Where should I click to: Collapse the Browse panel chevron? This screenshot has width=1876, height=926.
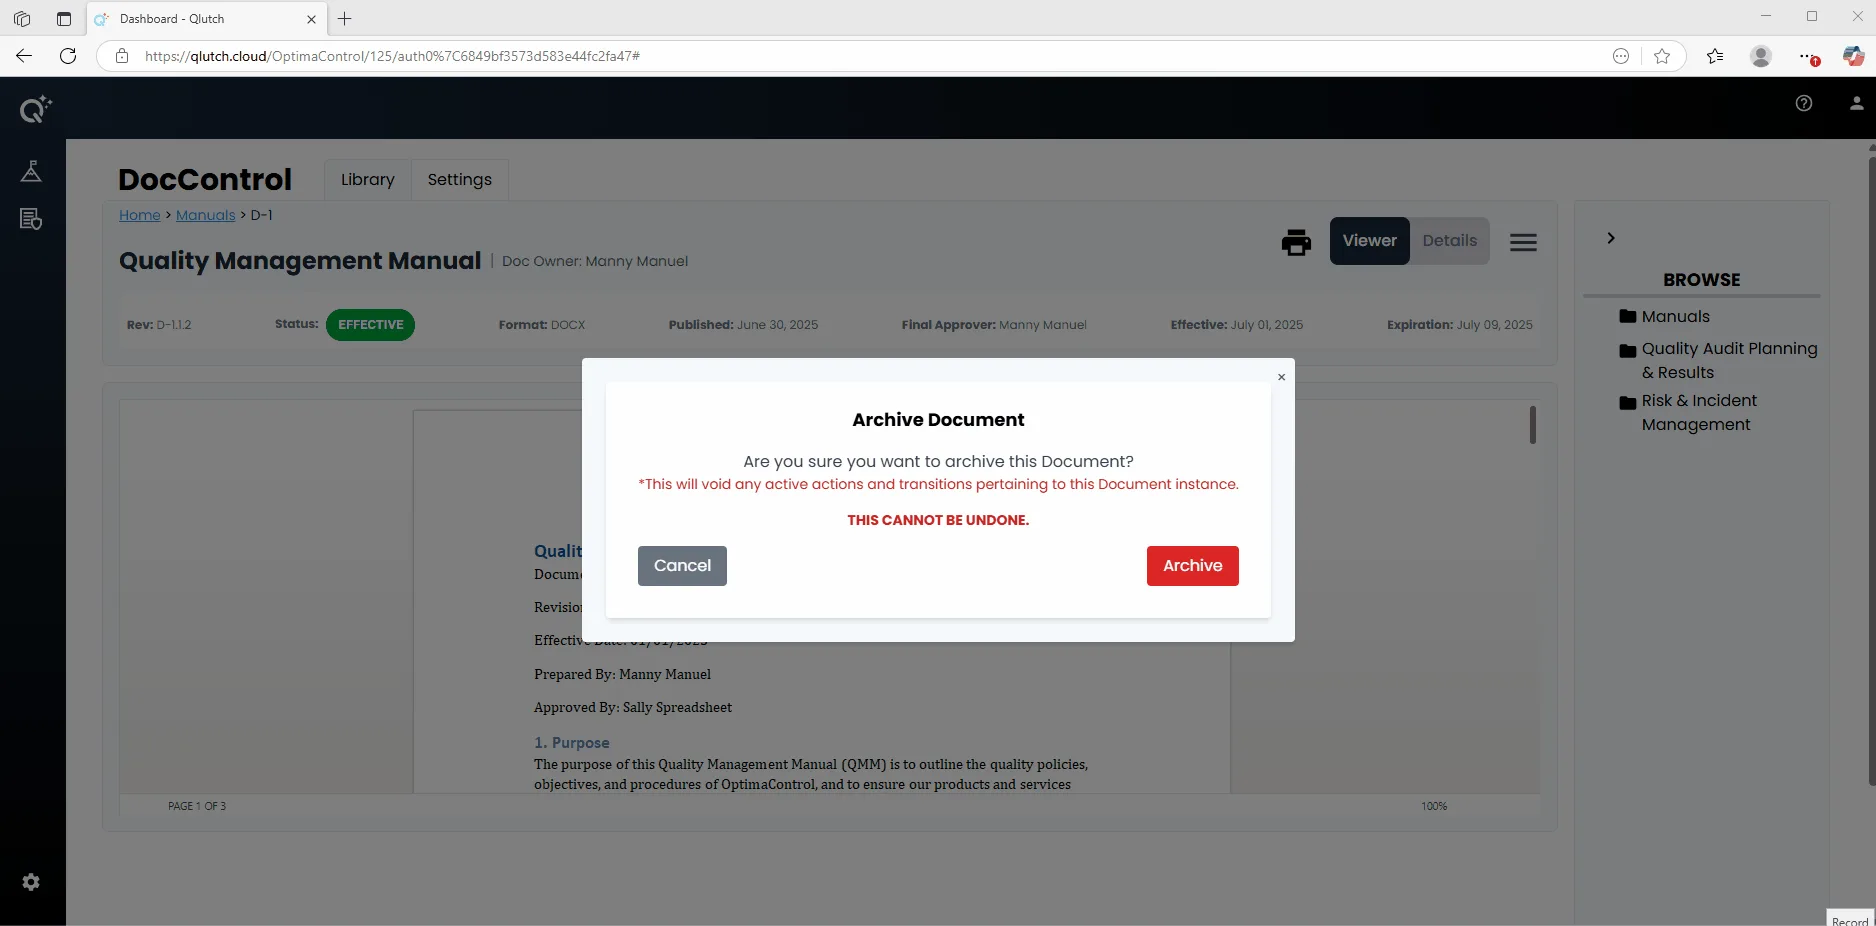coord(1610,238)
